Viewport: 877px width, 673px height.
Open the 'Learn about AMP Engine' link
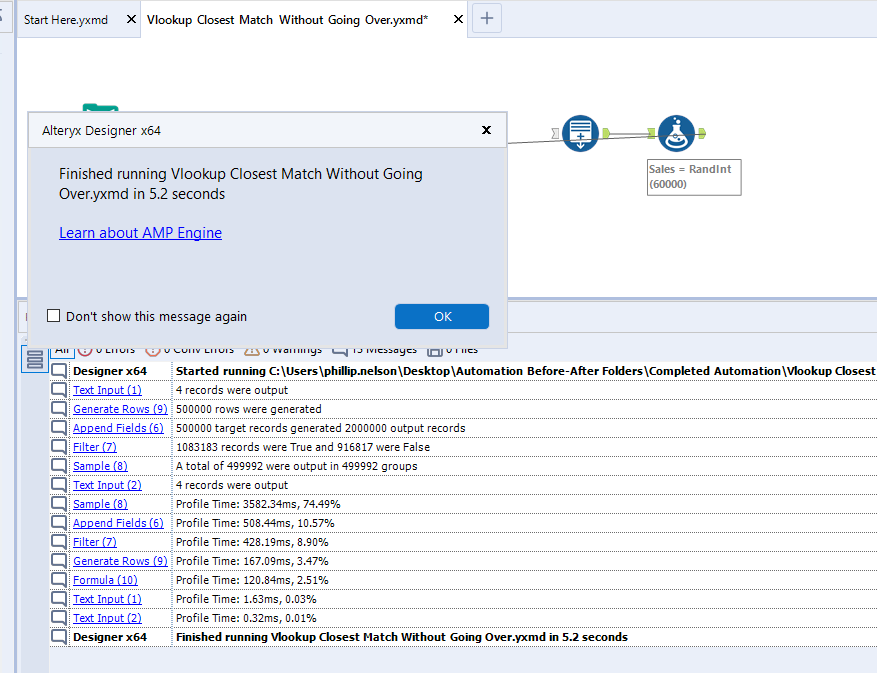click(140, 233)
